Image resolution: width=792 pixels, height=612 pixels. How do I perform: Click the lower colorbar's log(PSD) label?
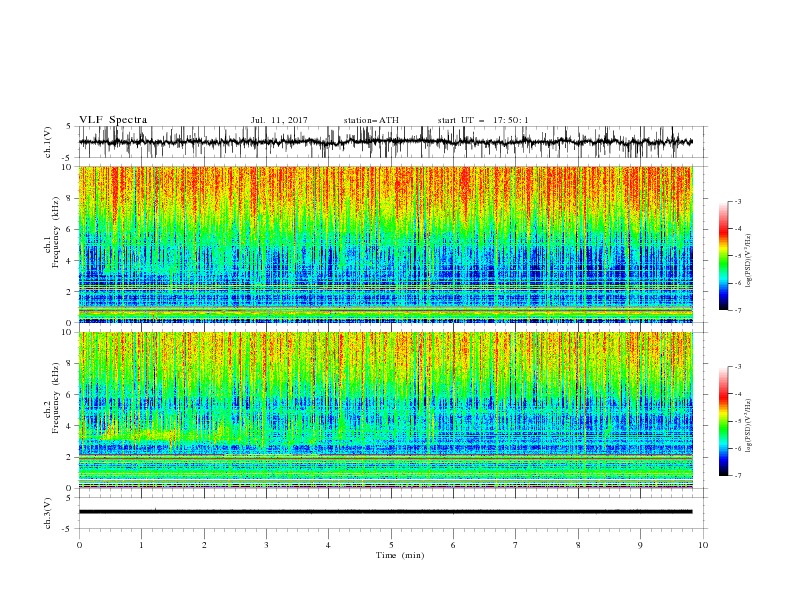pos(749,426)
